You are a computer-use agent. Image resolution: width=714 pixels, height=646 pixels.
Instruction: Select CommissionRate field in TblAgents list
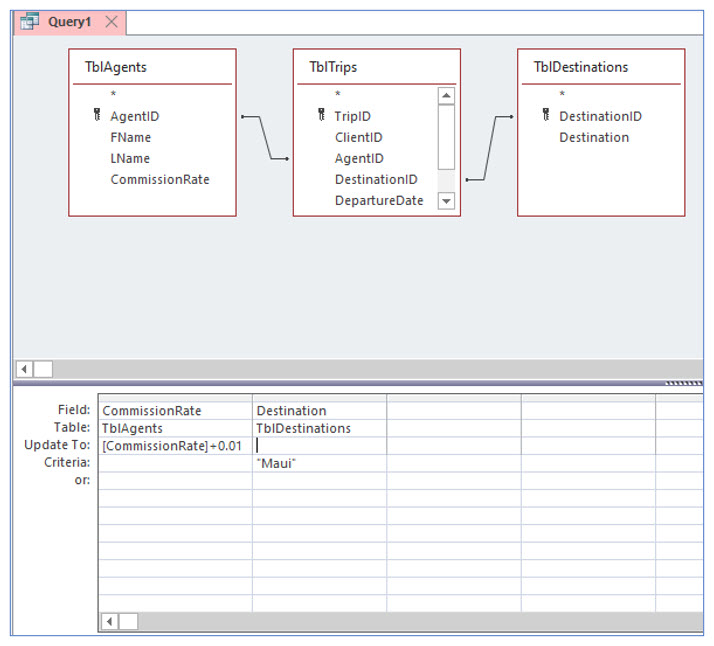tap(160, 179)
